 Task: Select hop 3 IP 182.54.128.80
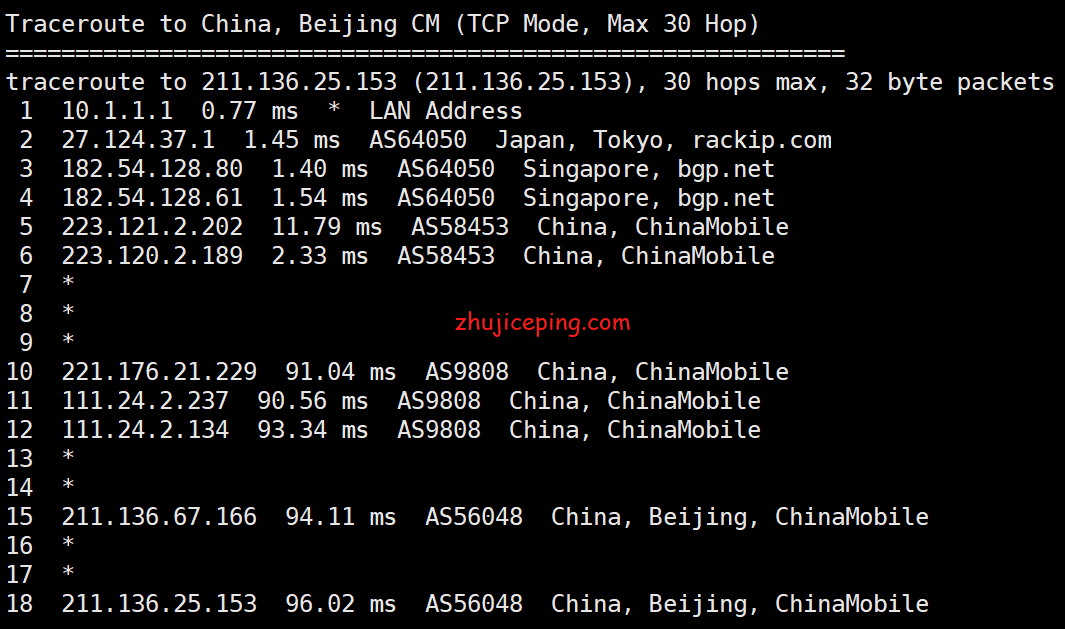pyautogui.click(x=152, y=169)
